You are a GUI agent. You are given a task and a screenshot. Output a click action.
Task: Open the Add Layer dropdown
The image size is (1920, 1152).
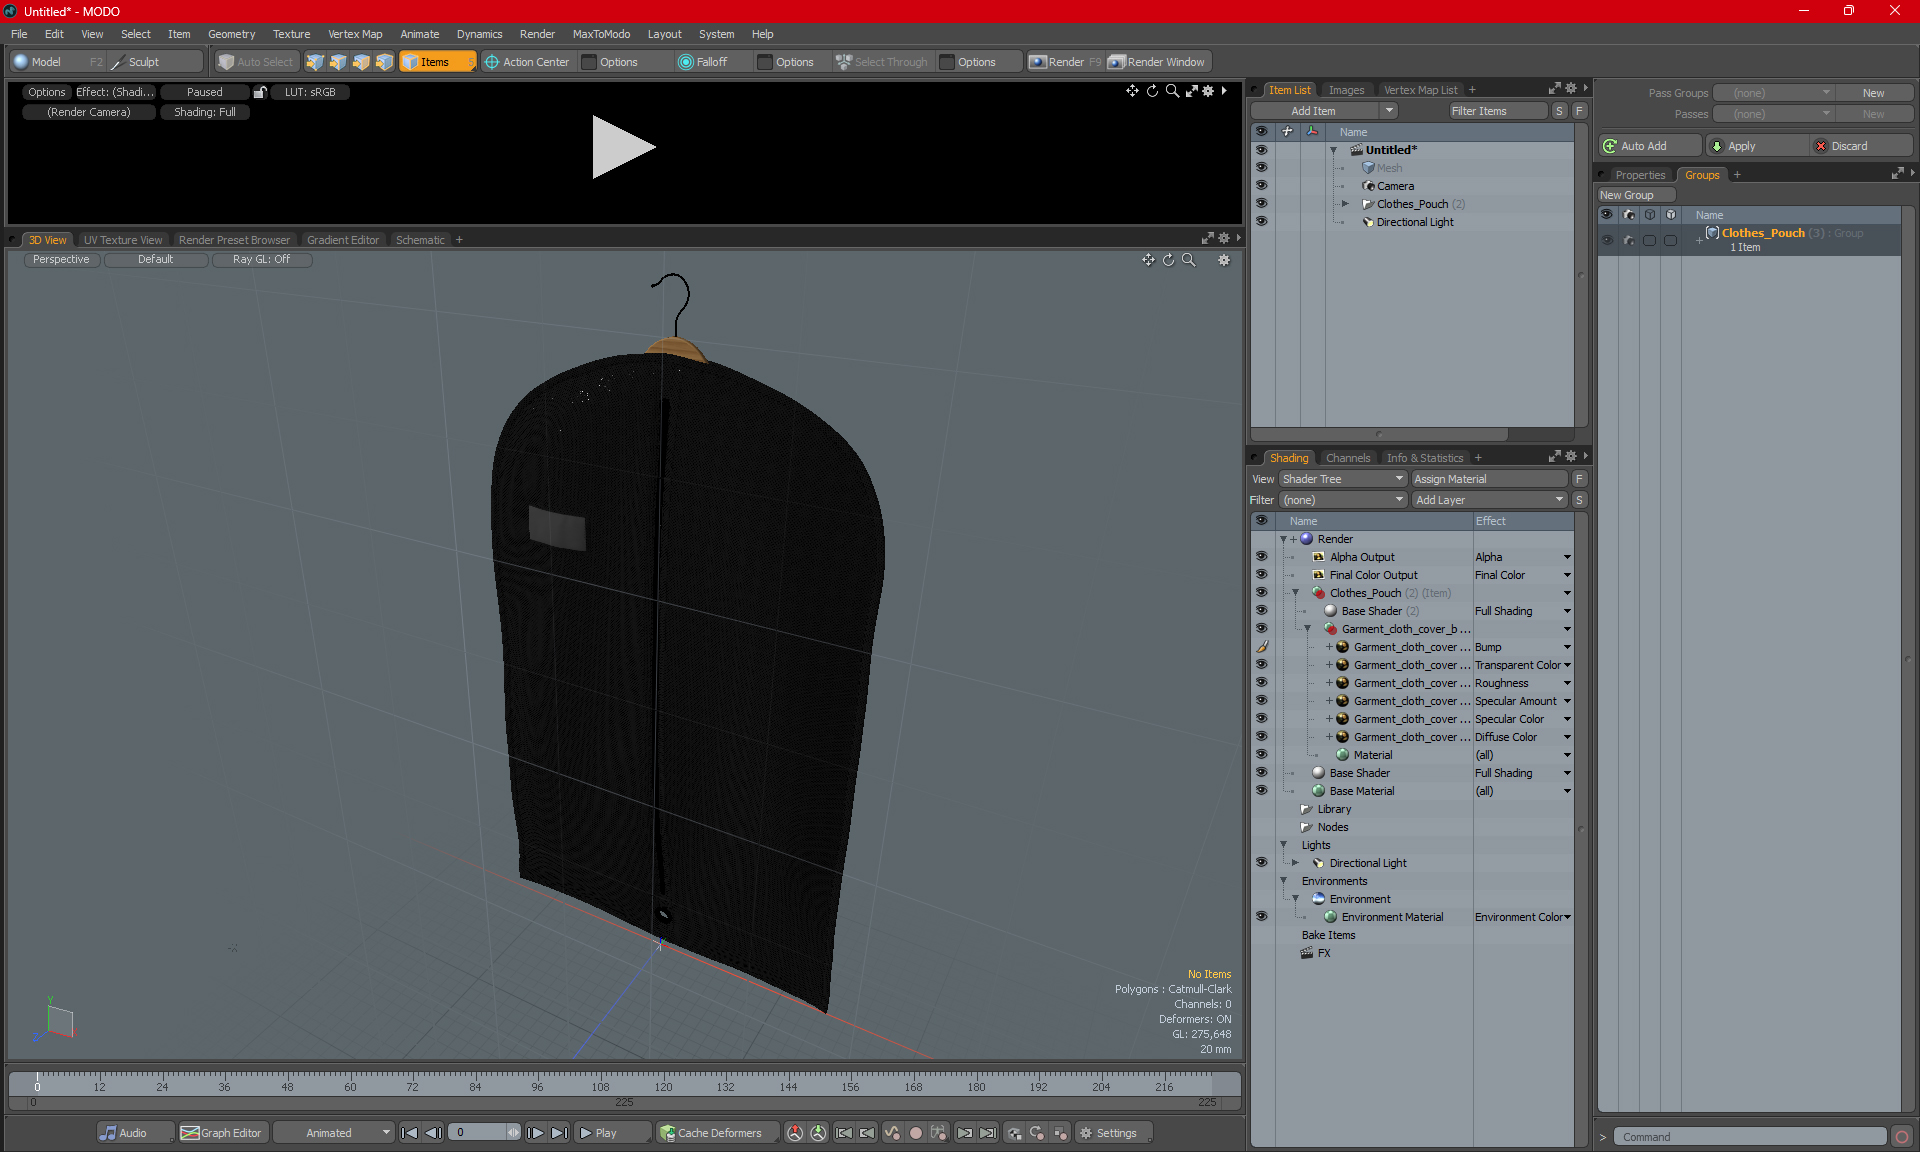1489,500
